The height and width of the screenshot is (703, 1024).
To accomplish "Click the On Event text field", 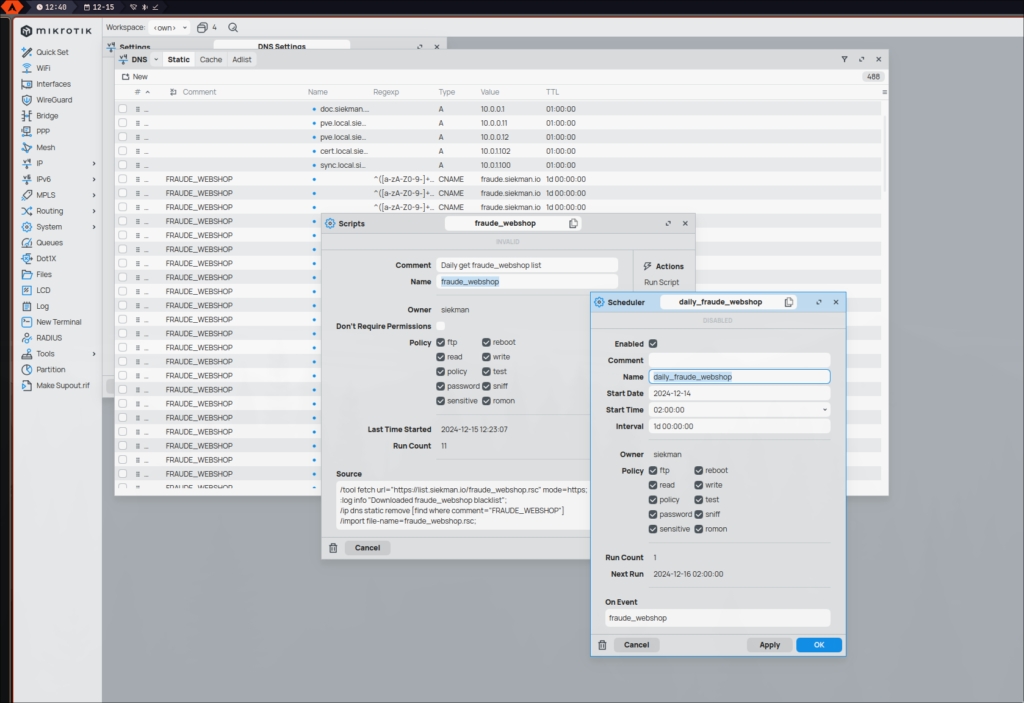I will (x=717, y=618).
